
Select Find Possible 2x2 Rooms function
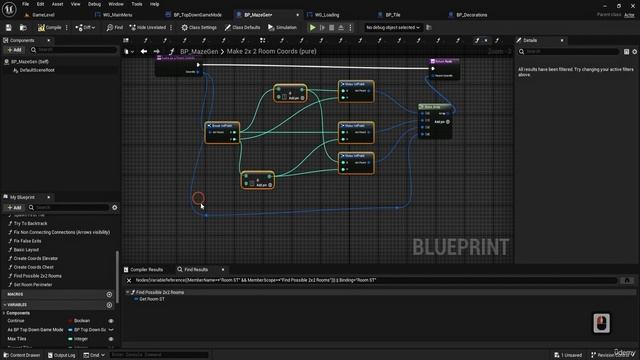(38, 276)
